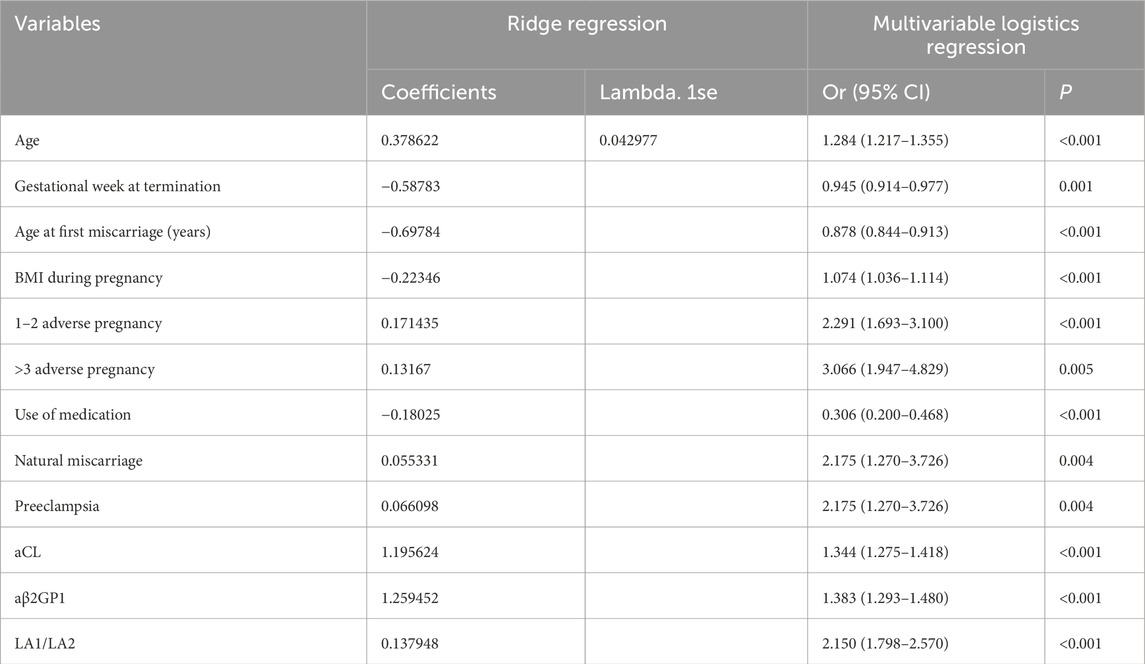The height and width of the screenshot is (664, 1145).
Task: Click the Lambda value 0.042977
Action: coord(632,141)
